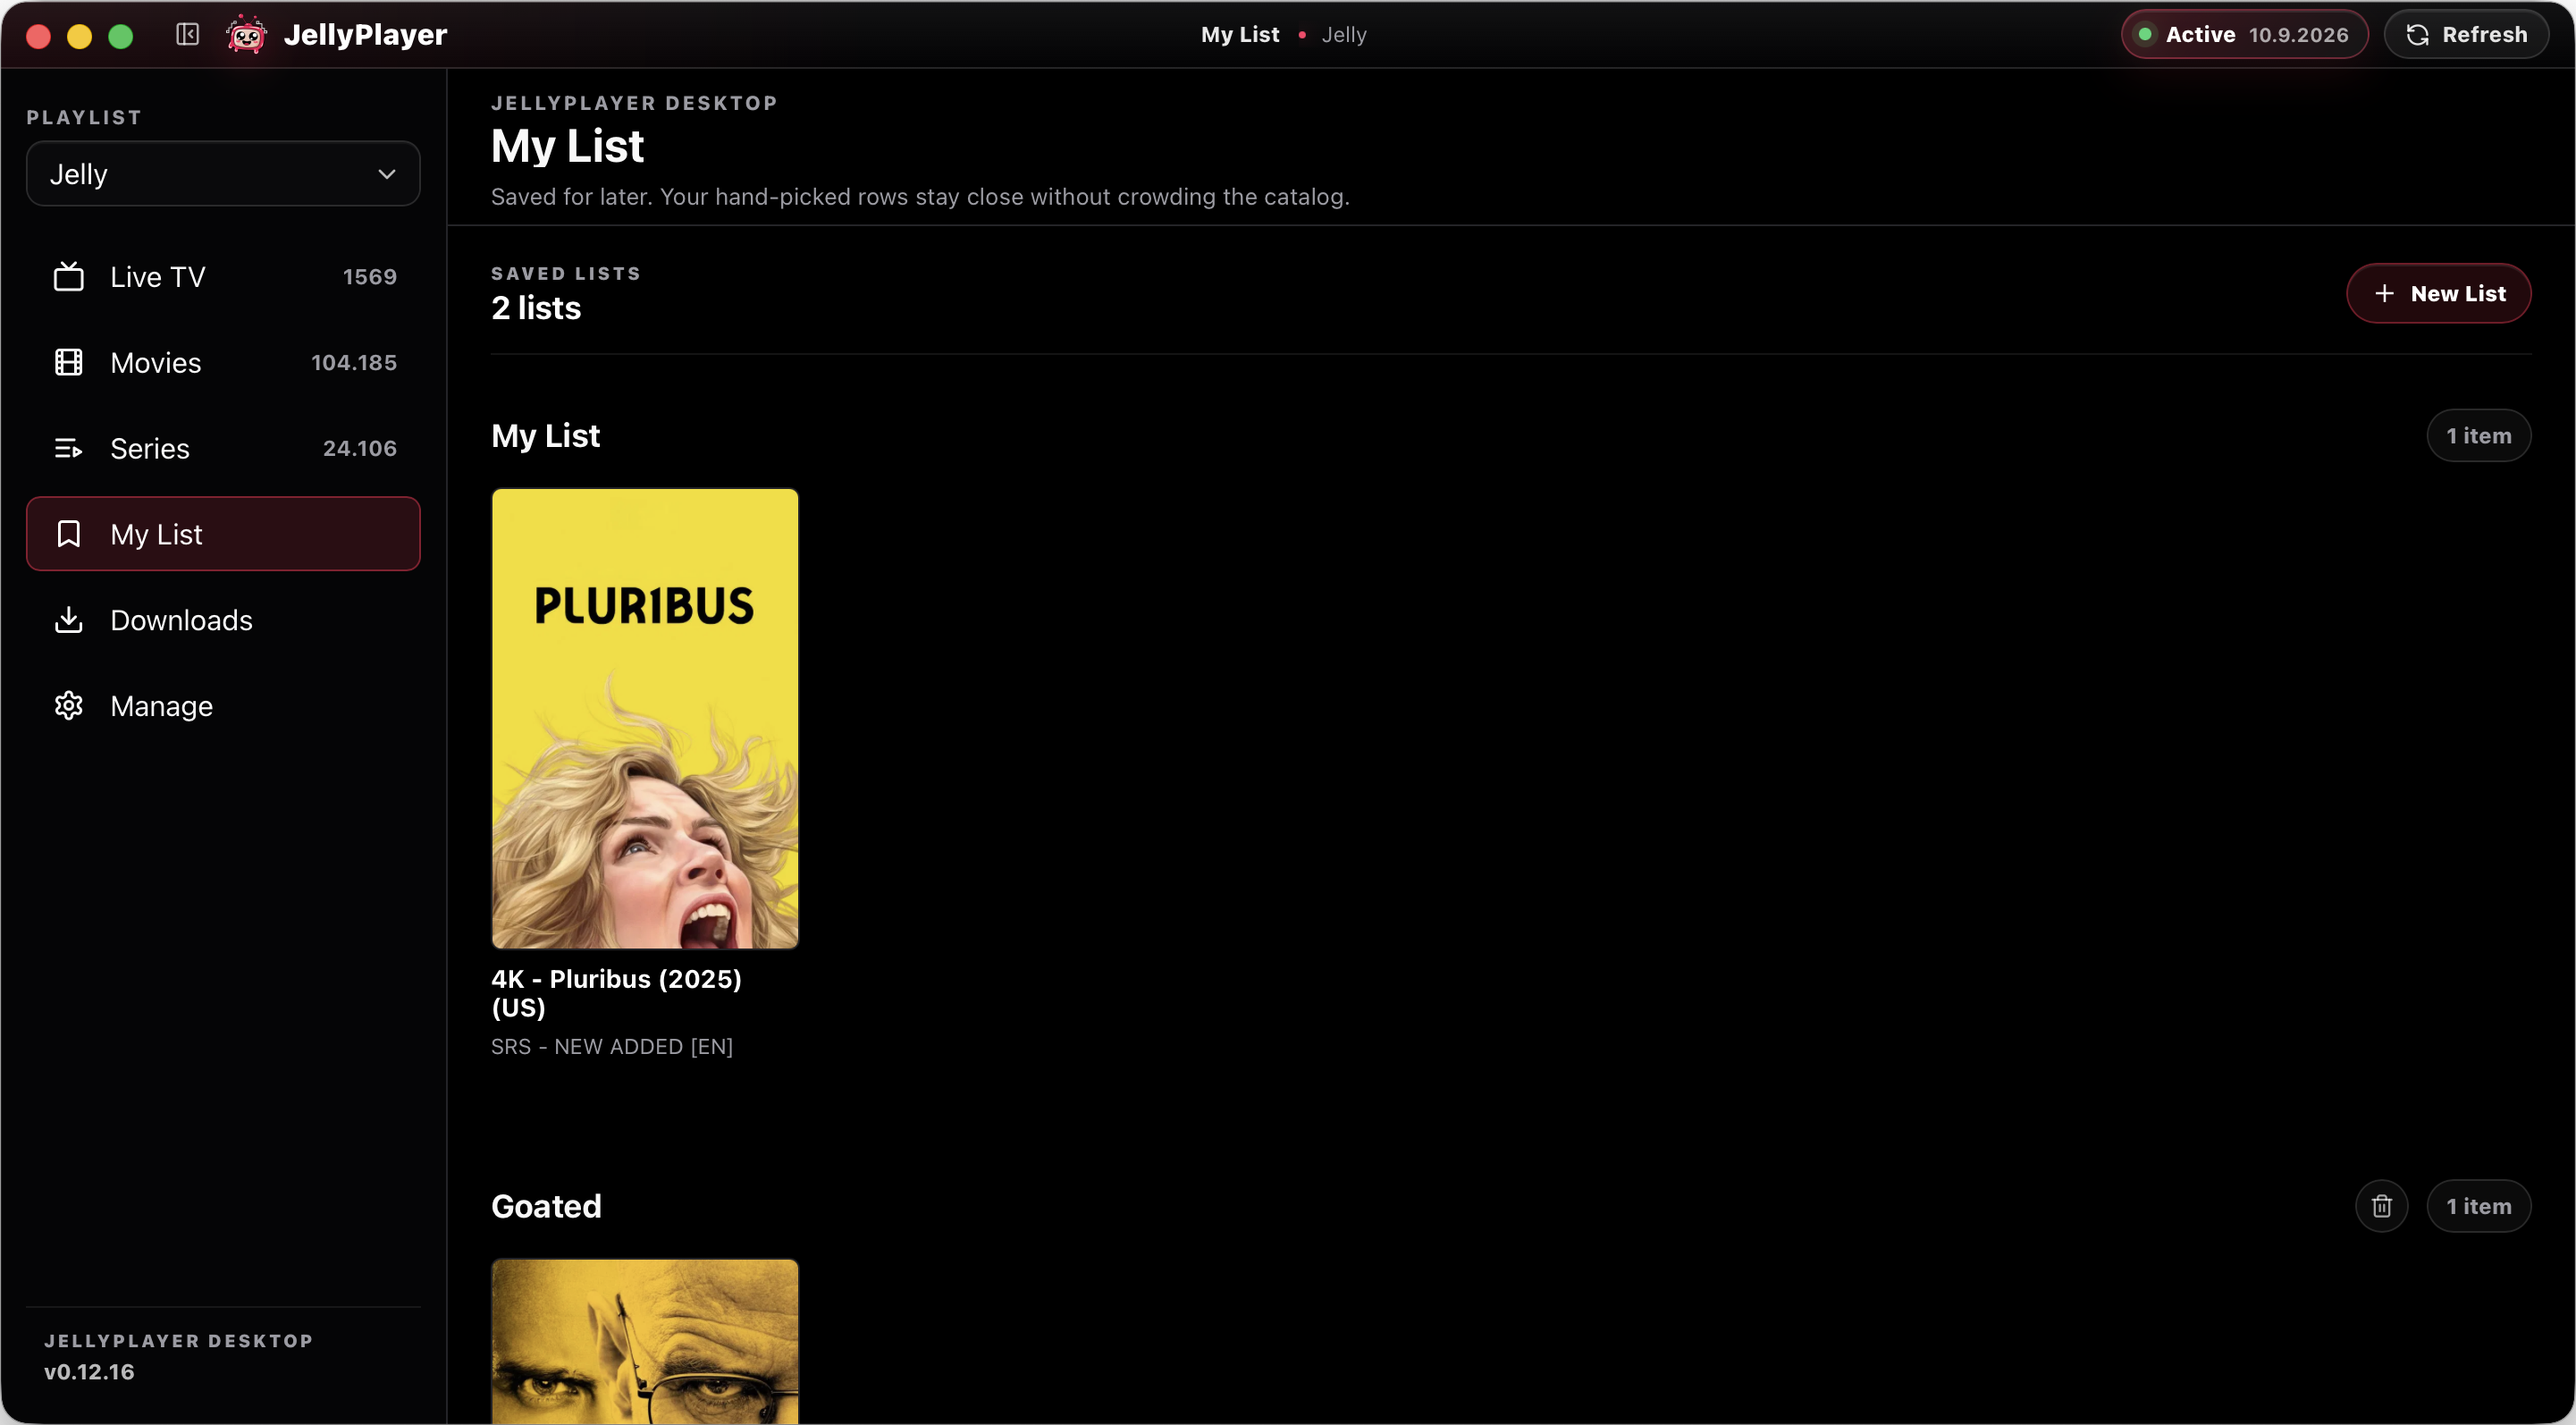The image size is (2576, 1425).
Task: Expand the playlist chevron arrow
Action: (387, 174)
